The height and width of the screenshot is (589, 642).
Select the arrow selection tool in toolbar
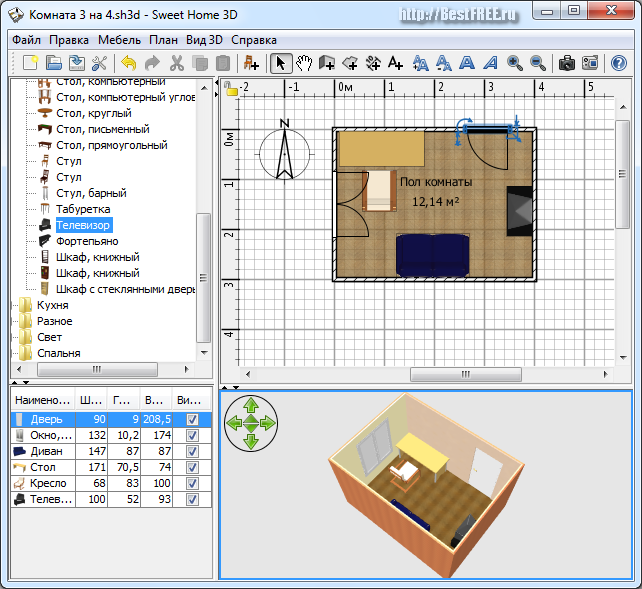click(281, 63)
